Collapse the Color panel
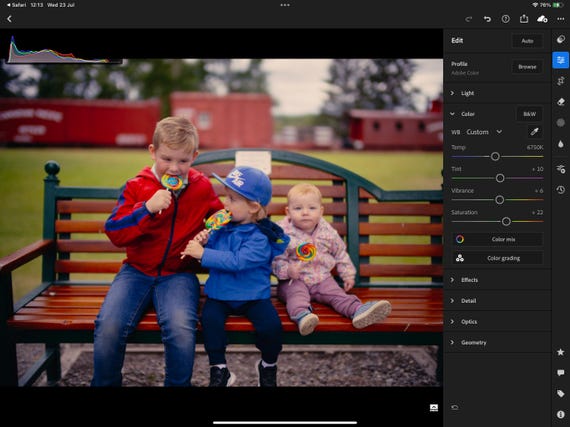The width and height of the screenshot is (570, 427). click(452, 114)
